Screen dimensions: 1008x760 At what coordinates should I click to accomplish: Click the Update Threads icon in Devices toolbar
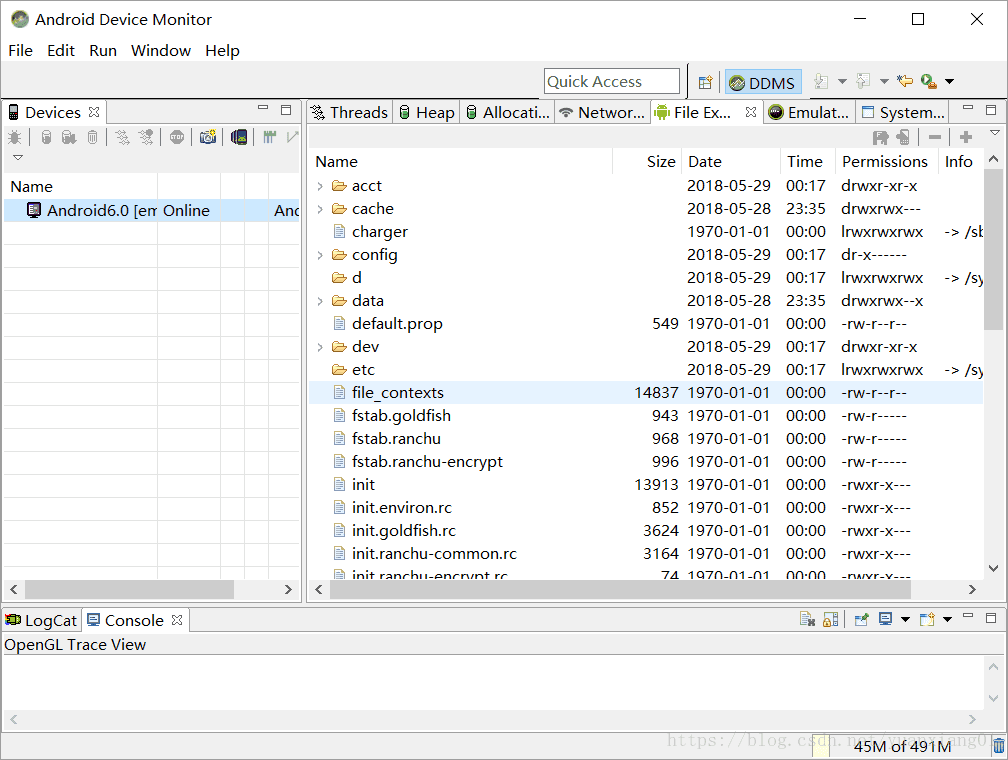tap(122, 137)
